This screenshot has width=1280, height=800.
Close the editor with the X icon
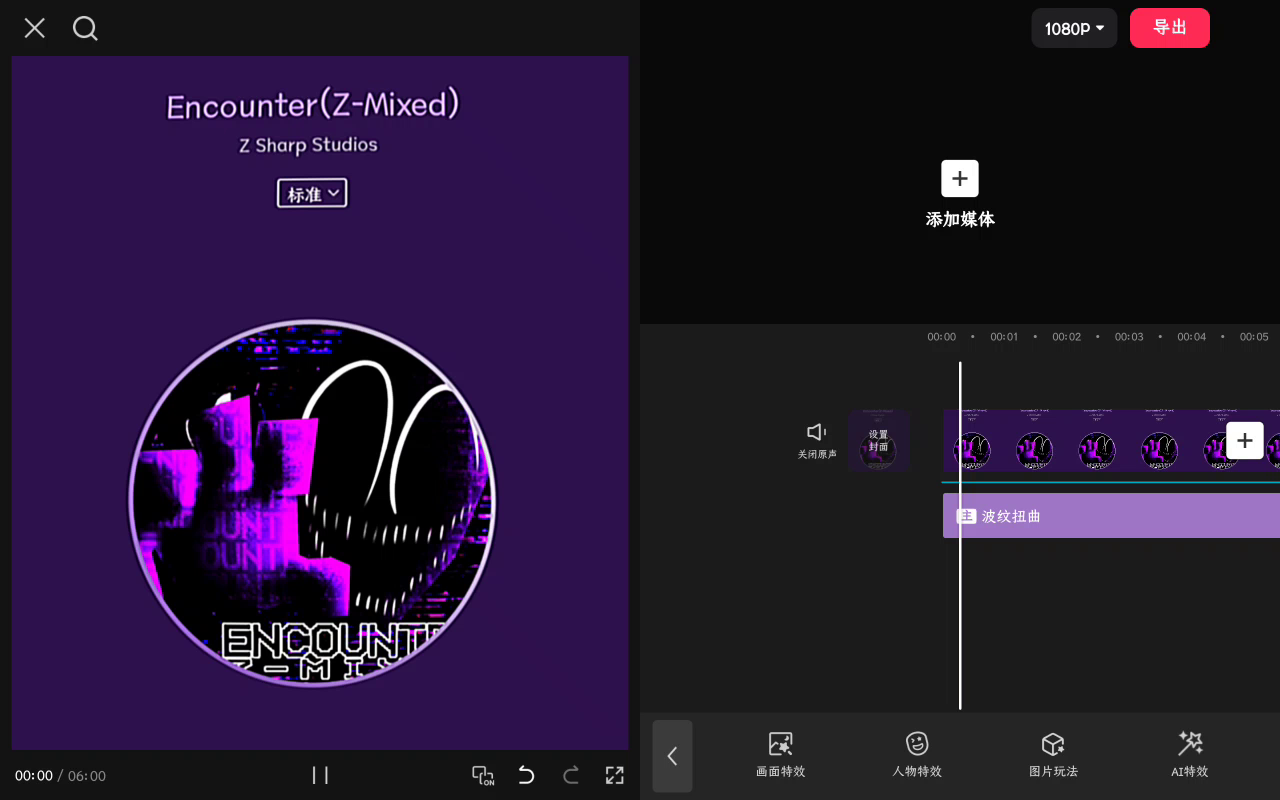click(x=35, y=28)
